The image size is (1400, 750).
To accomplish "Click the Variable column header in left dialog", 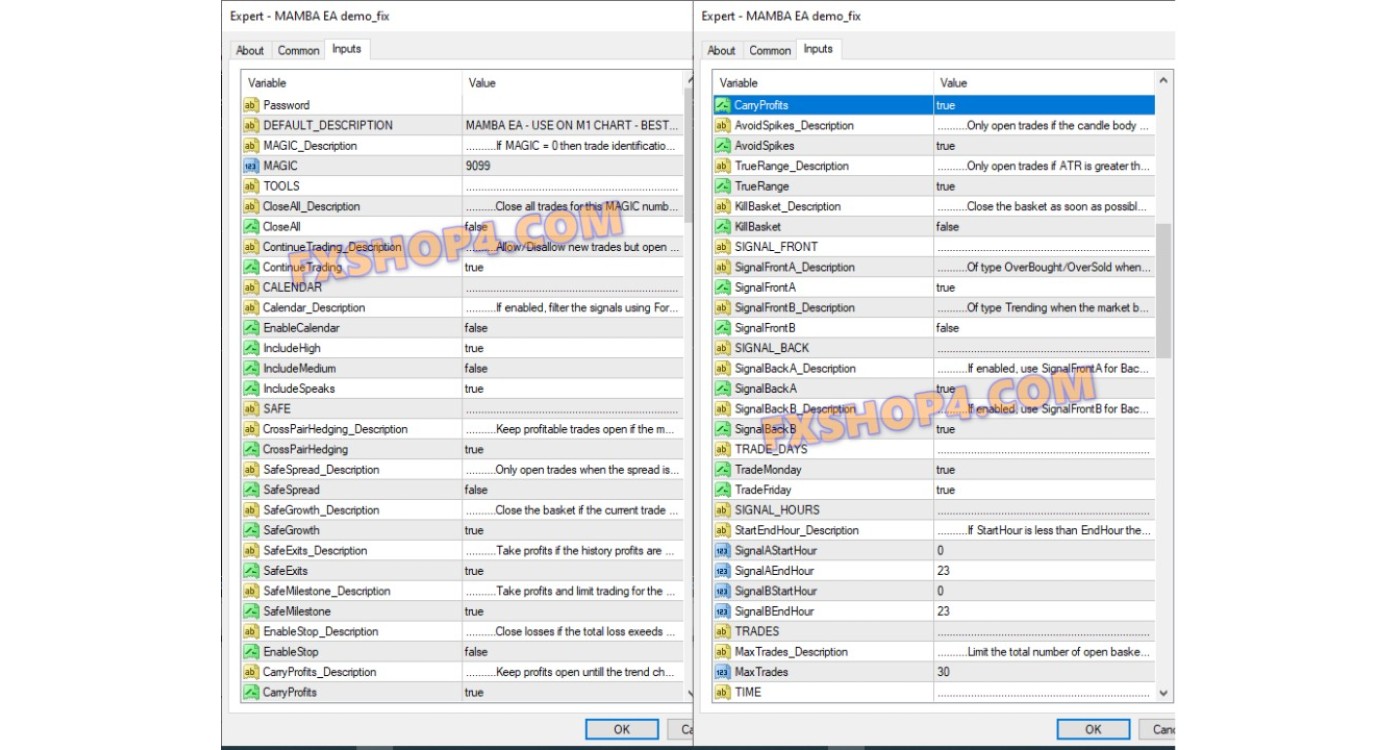I will (350, 83).
